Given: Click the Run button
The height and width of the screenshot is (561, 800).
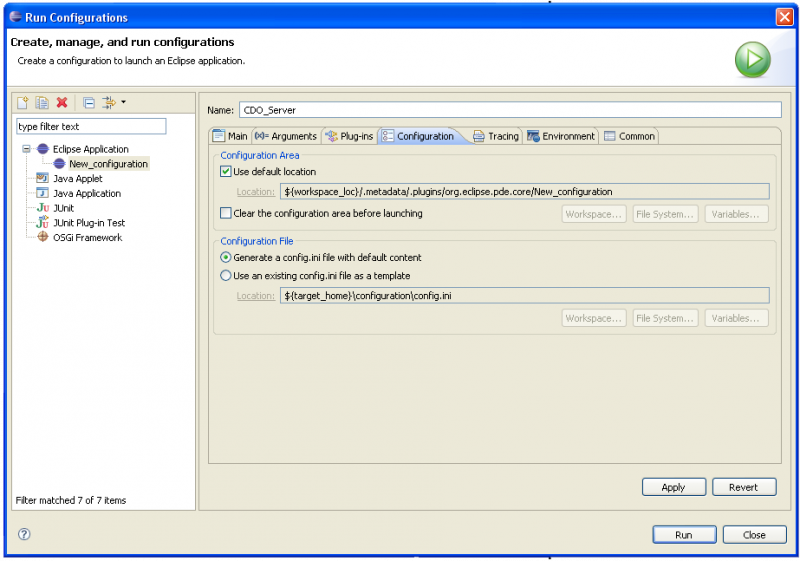Looking at the screenshot, I should [684, 534].
